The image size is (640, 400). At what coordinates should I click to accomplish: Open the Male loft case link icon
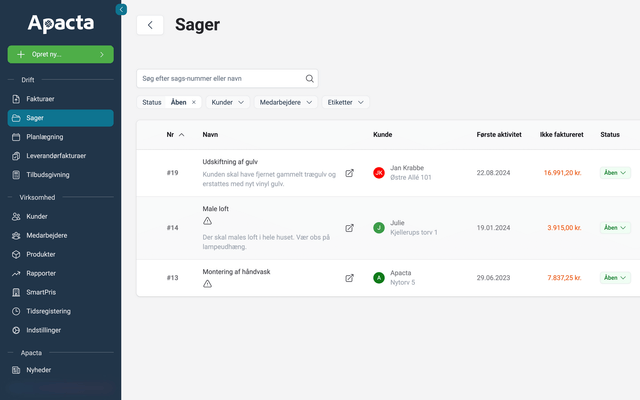(349, 228)
